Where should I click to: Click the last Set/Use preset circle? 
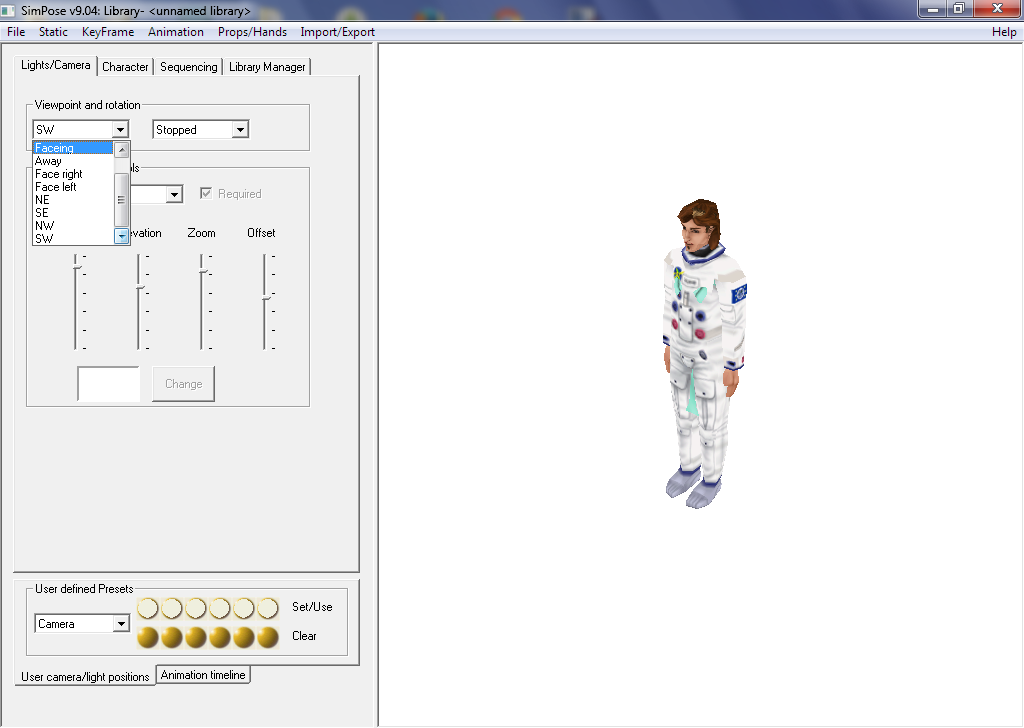(x=268, y=608)
